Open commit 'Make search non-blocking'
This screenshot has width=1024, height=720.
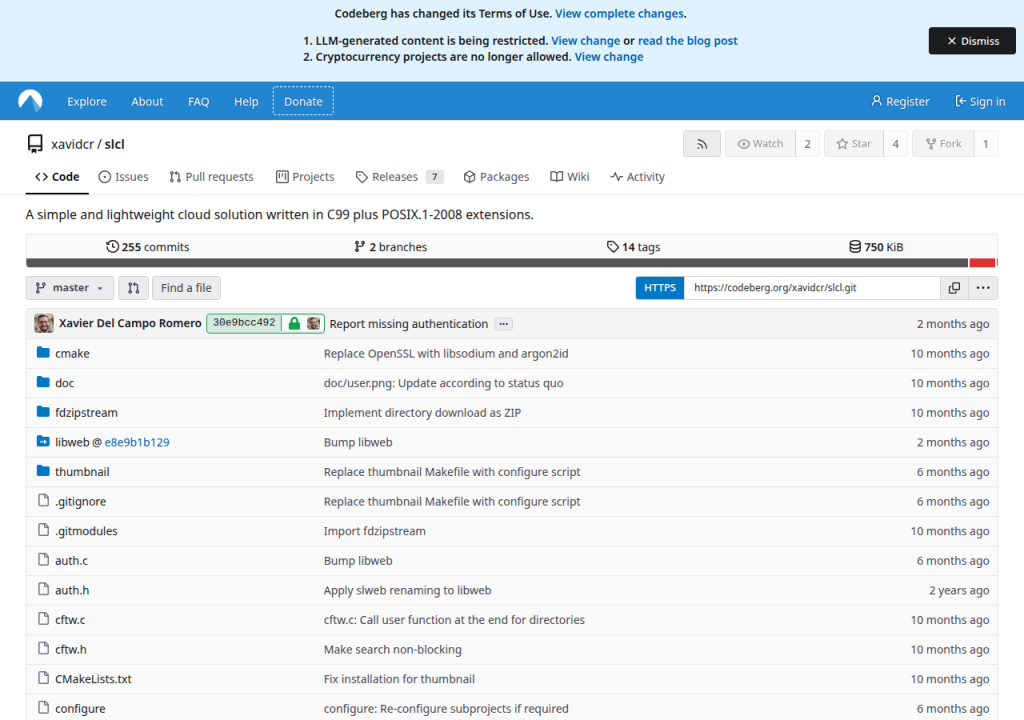(392, 649)
